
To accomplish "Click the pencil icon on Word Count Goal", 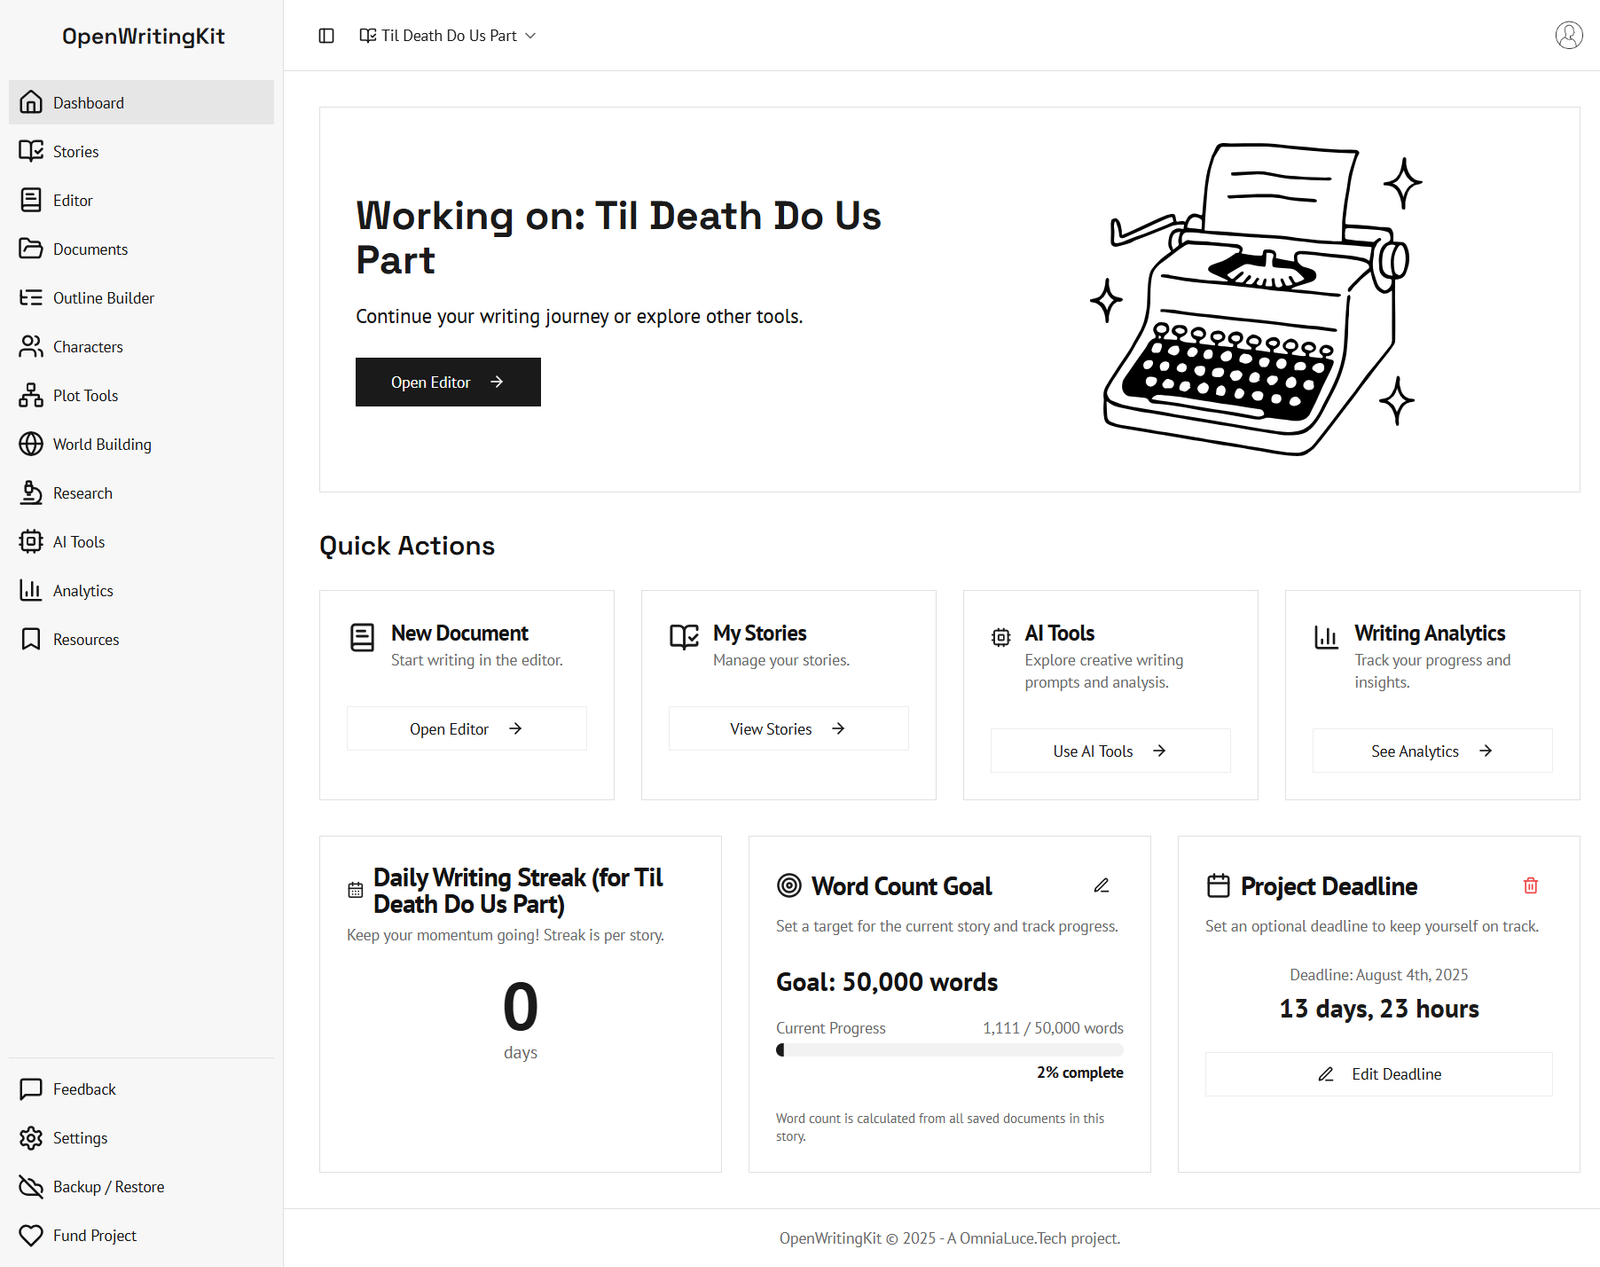I will (x=1101, y=886).
